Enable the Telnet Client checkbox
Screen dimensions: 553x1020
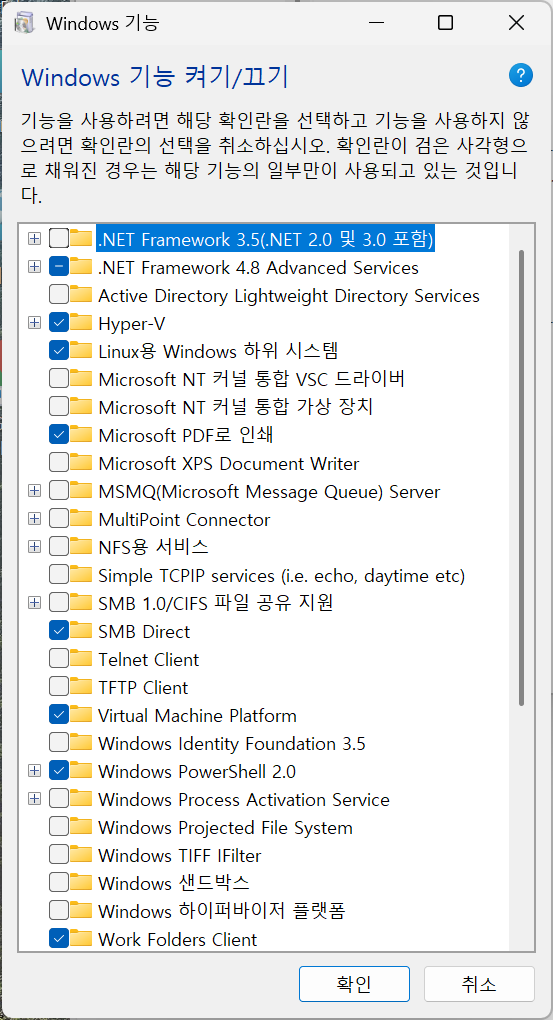click(59, 659)
